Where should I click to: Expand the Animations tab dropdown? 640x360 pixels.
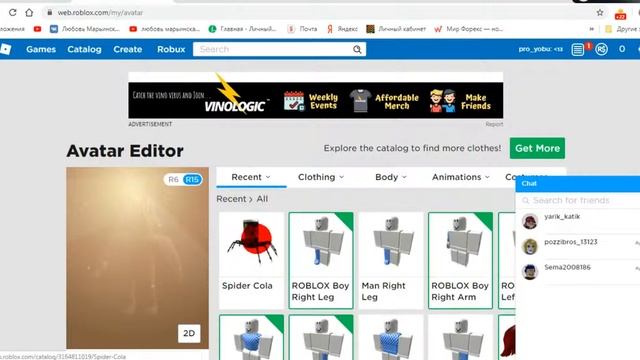(x=460, y=177)
